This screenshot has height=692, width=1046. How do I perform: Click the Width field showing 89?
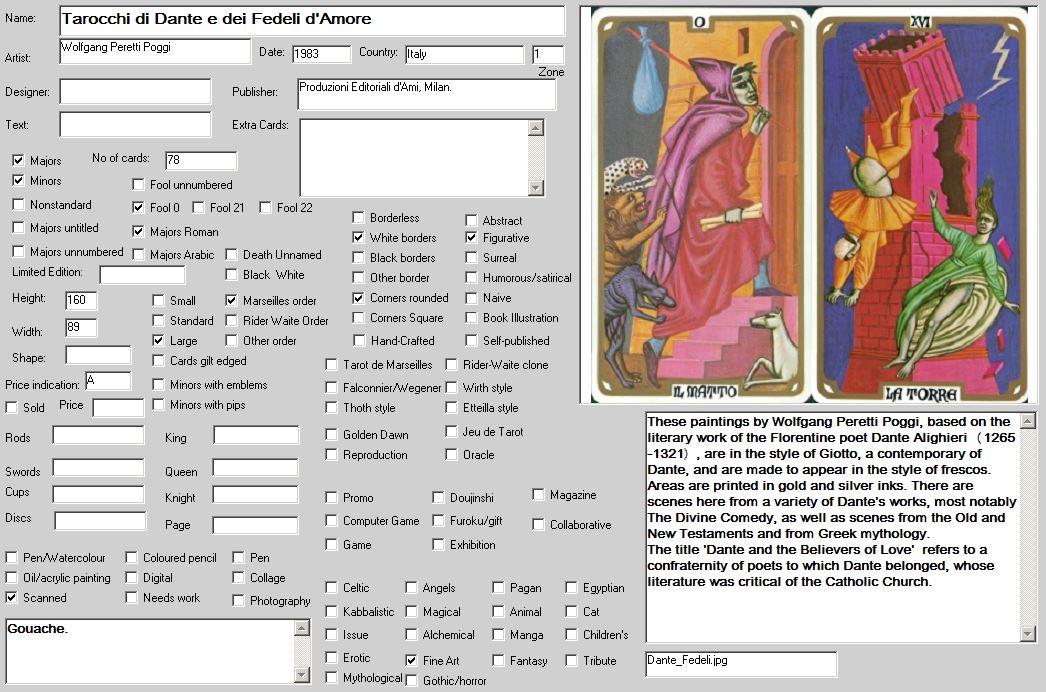pos(81,328)
